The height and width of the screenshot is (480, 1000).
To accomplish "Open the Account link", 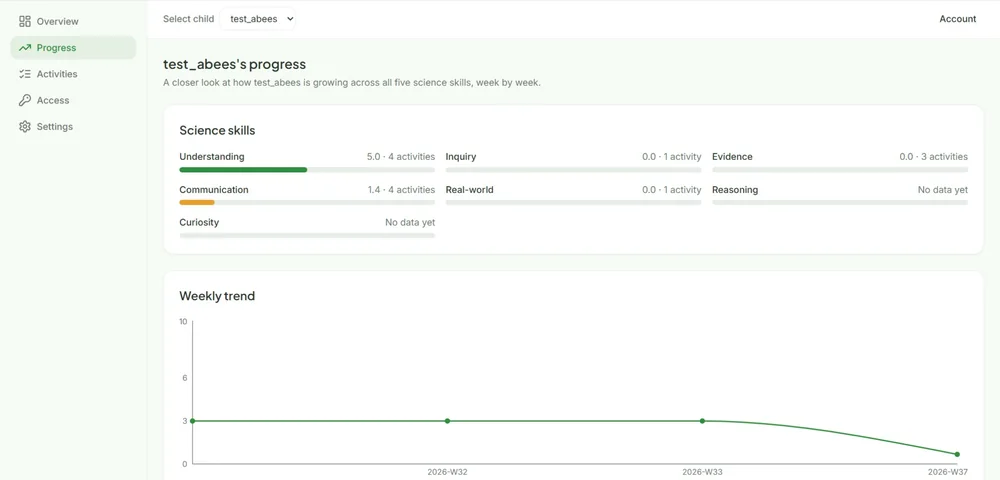I will coord(957,19).
